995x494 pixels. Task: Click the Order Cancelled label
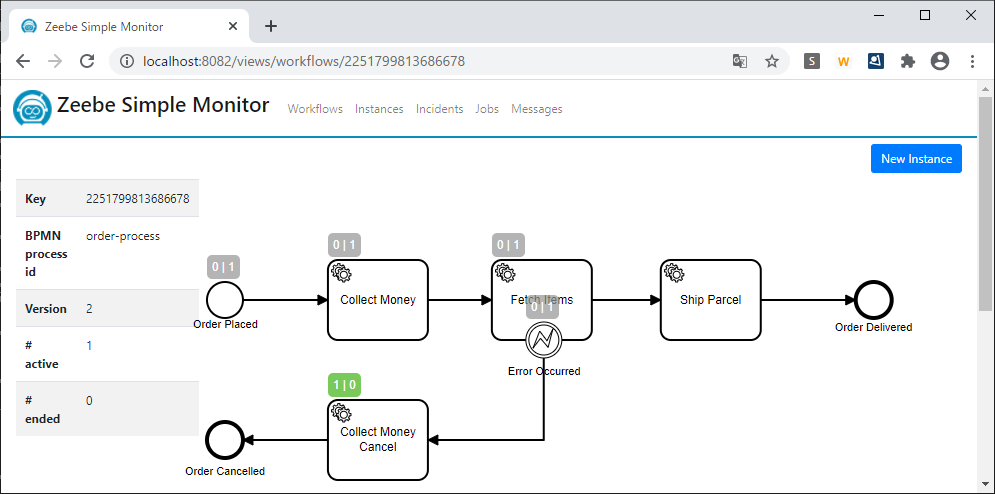(225, 471)
